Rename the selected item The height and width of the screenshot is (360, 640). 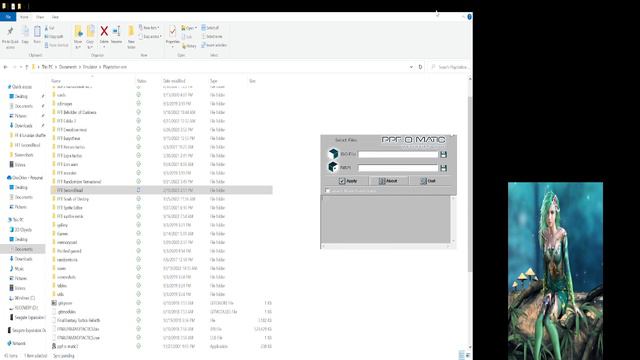(x=117, y=34)
